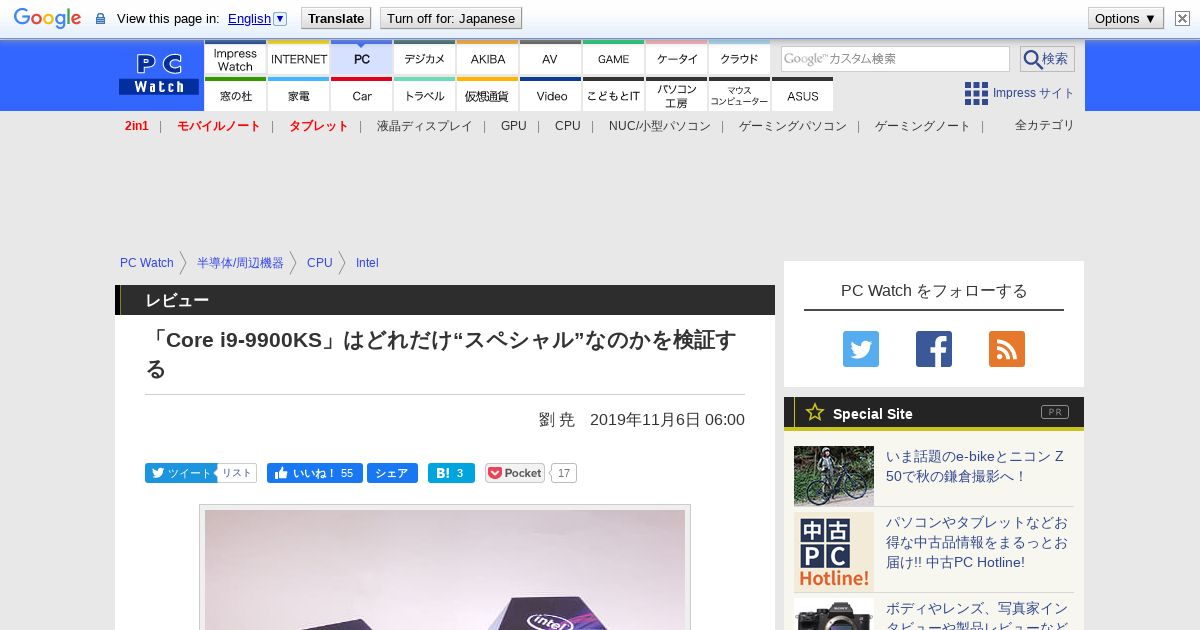Click the 検索 search button
This screenshot has height=630, width=1200.
coord(1047,59)
